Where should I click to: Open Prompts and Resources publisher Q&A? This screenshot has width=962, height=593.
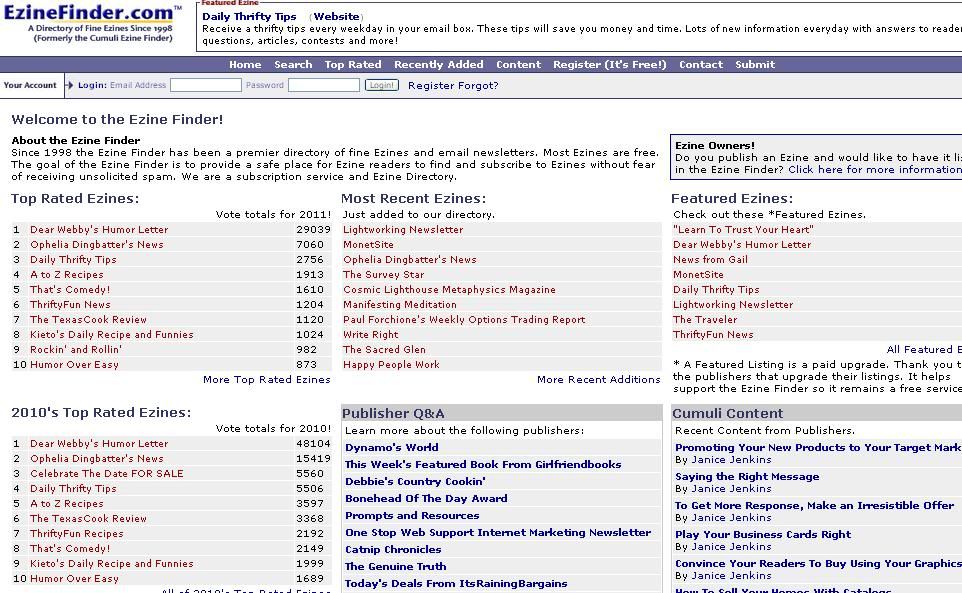412,516
